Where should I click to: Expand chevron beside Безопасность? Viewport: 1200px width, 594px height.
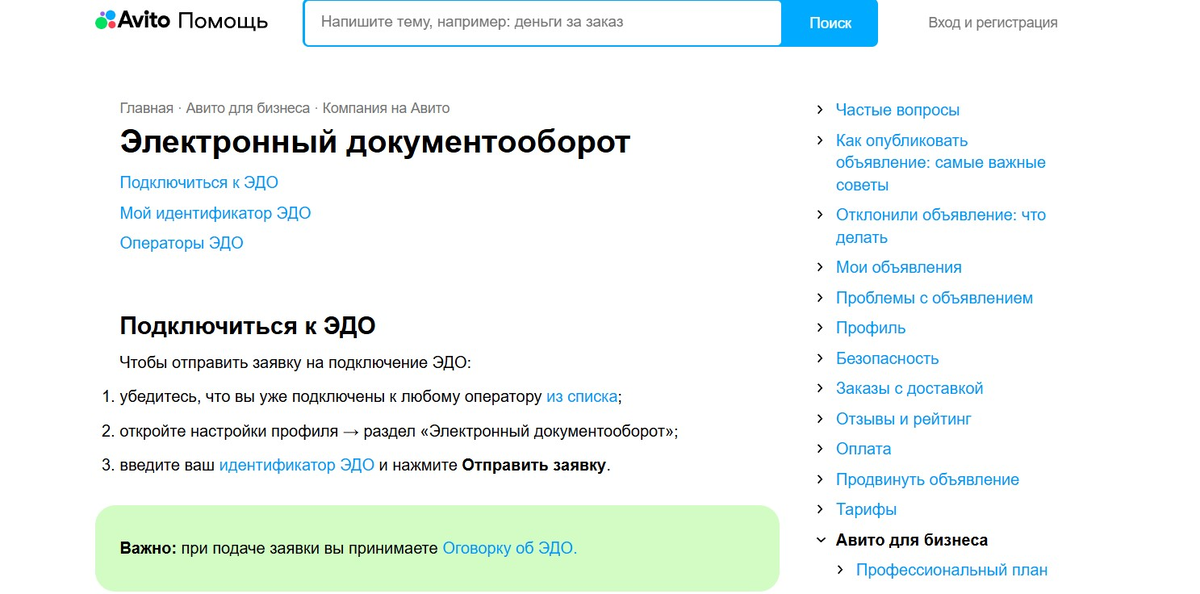(820, 358)
